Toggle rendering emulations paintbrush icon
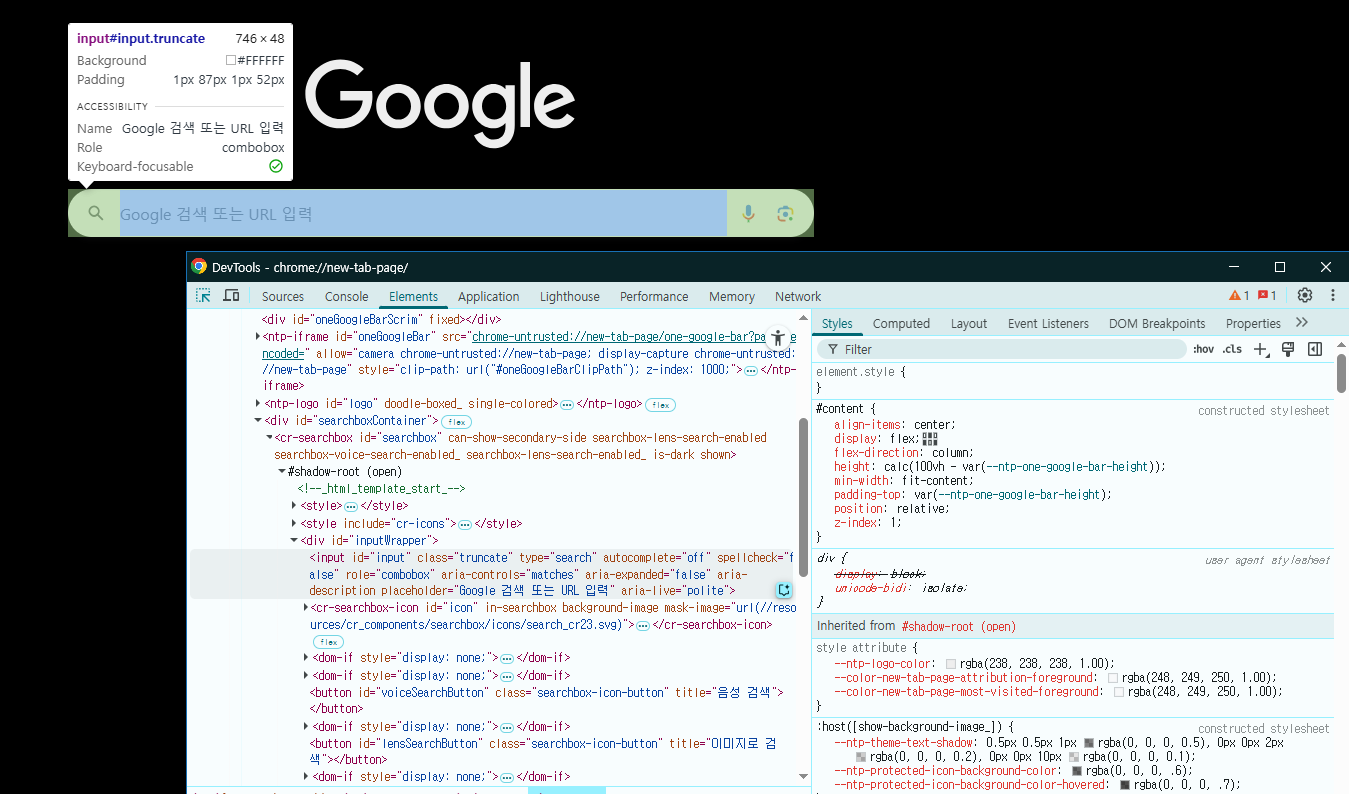Viewport: 1349px width, 794px height. tap(1288, 349)
